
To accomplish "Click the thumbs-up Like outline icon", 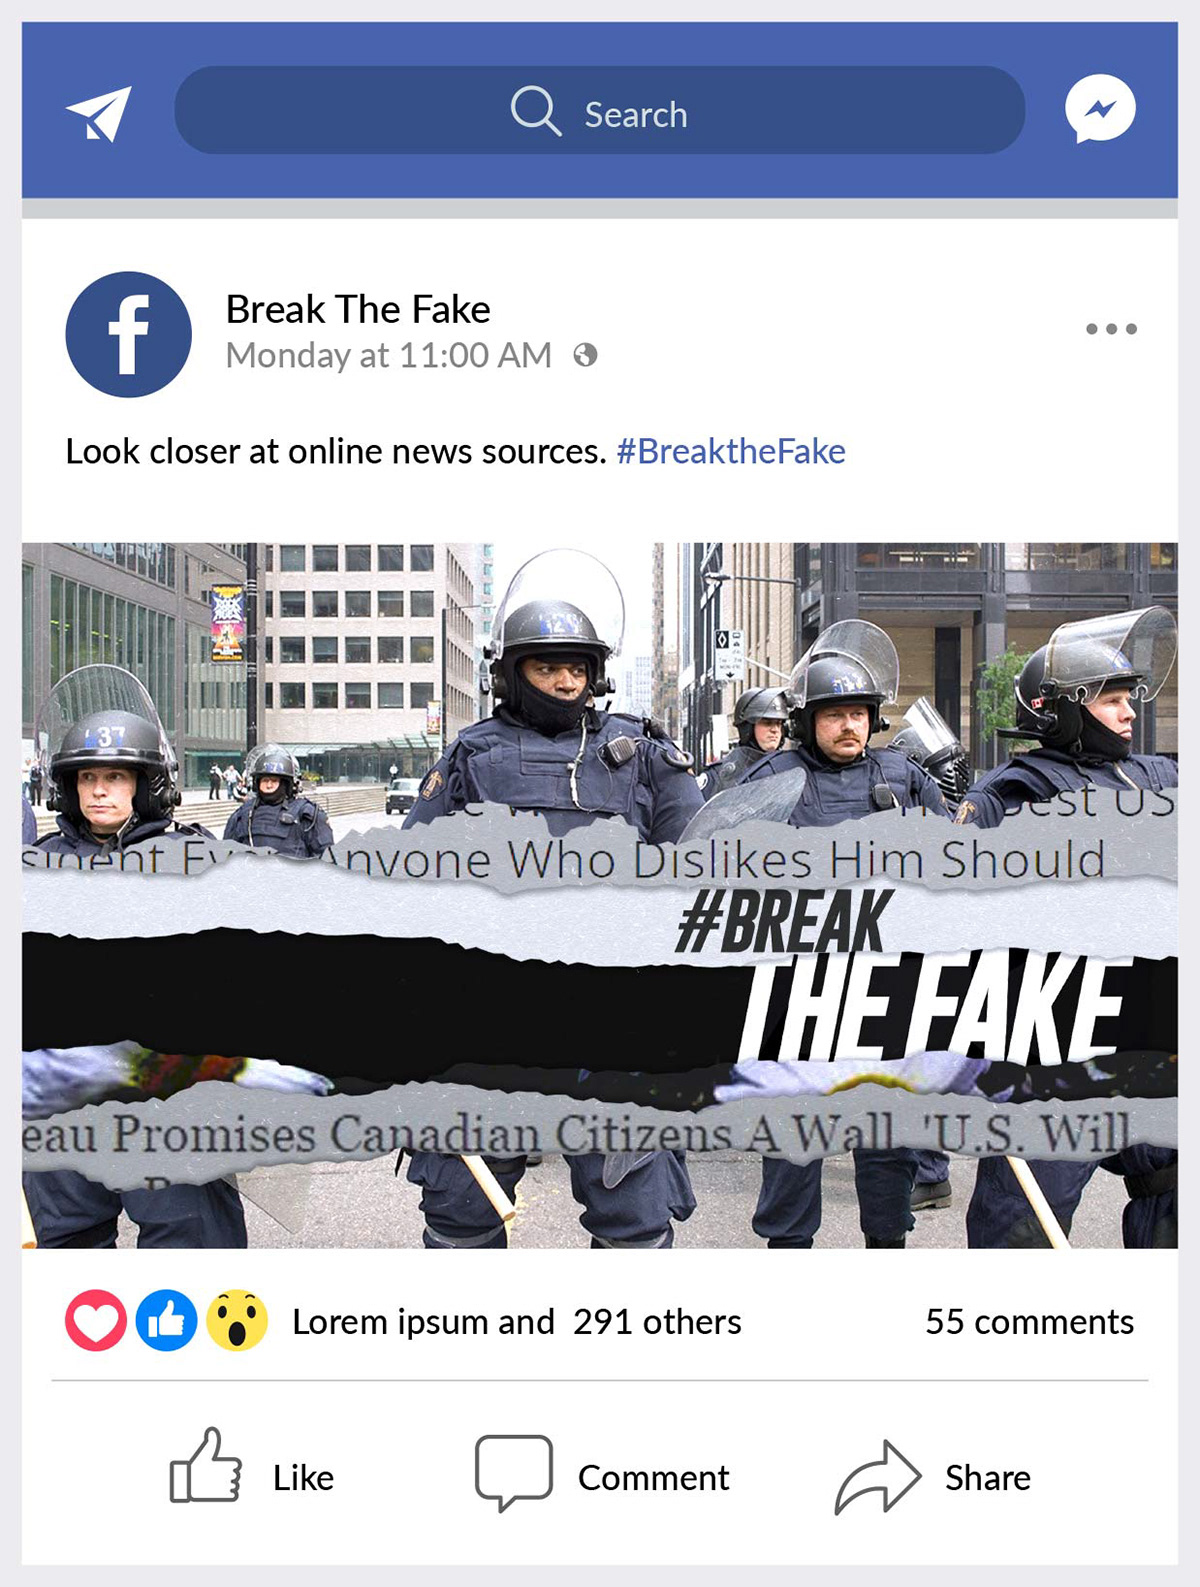I will [206, 1465].
